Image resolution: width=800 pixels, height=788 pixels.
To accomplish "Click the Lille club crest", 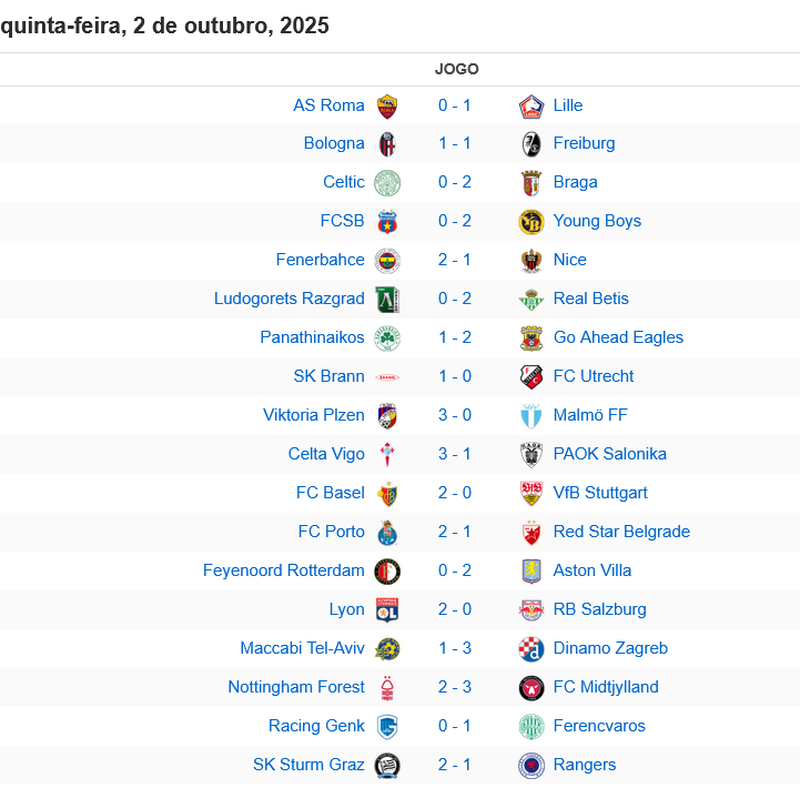I will (x=531, y=106).
